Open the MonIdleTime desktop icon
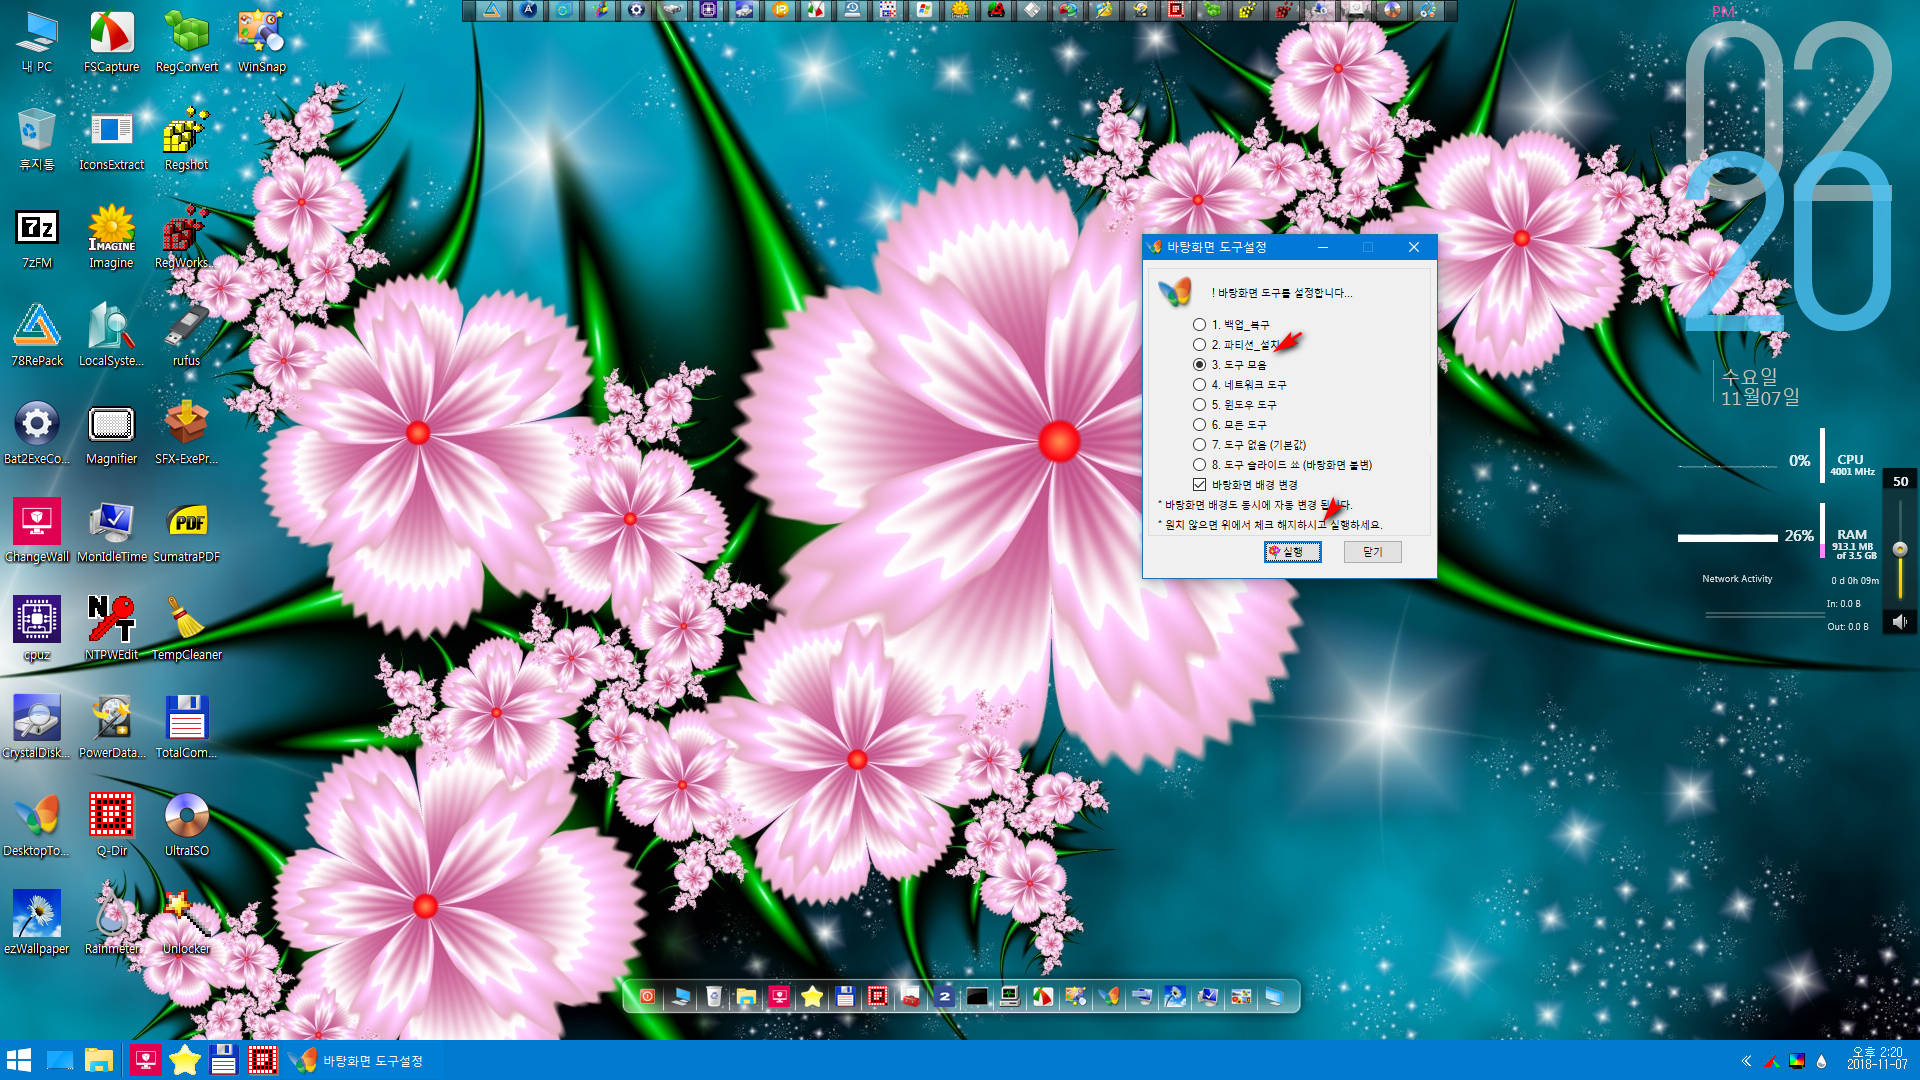1920x1080 pixels. coord(111,532)
